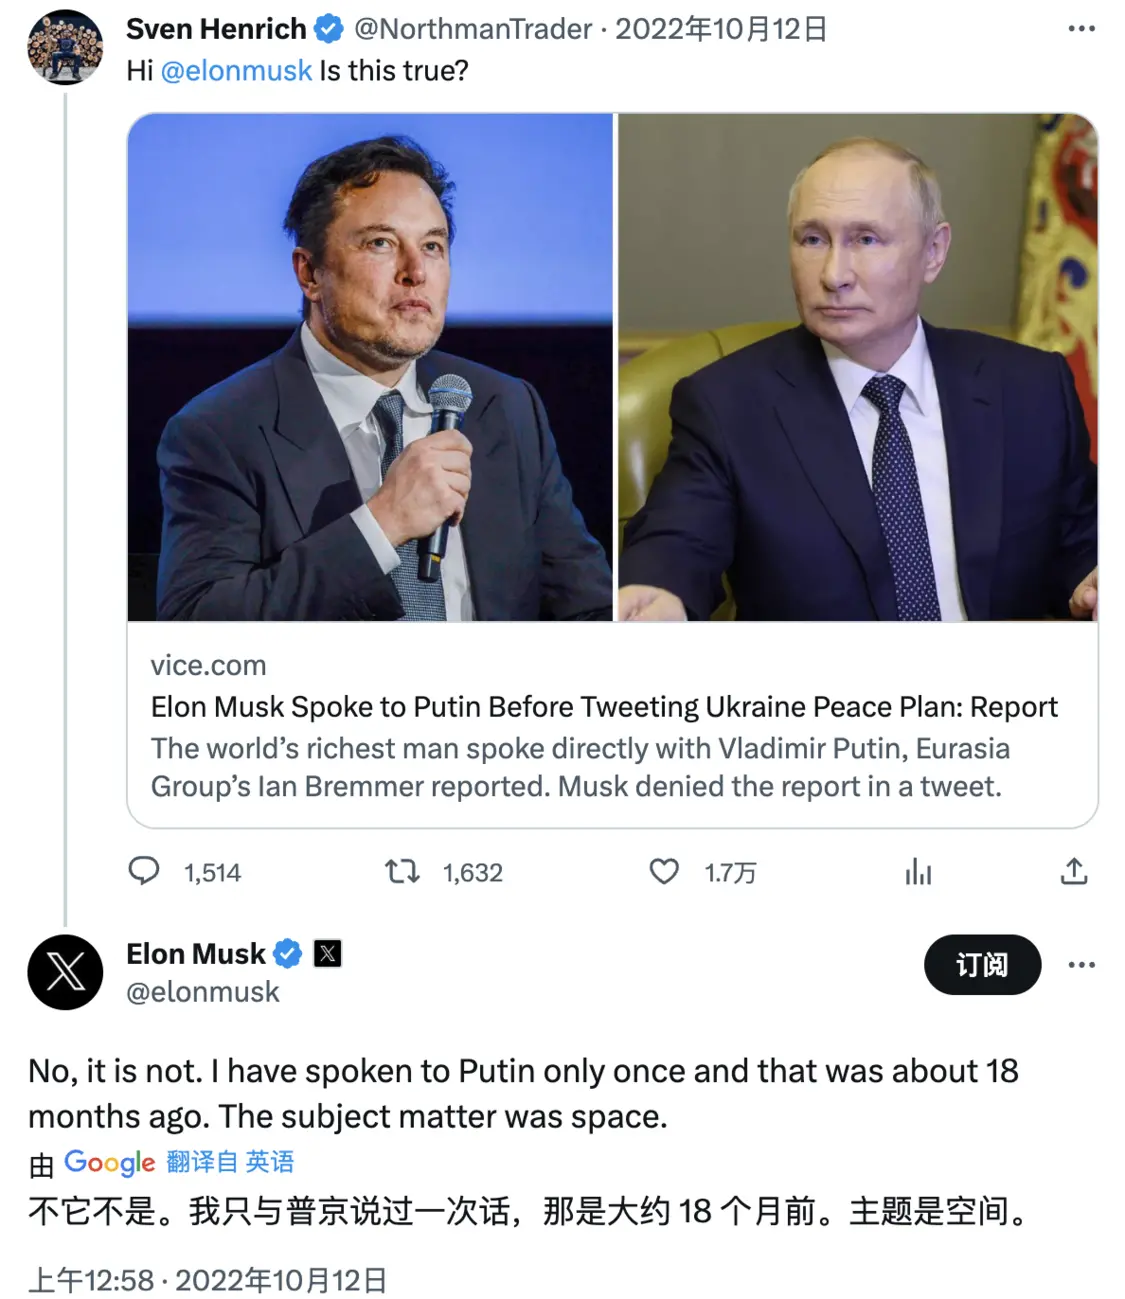Open Elon Musk's X logo avatar
Image resolution: width=1125 pixels, height=1299 pixels.
click(x=65, y=972)
